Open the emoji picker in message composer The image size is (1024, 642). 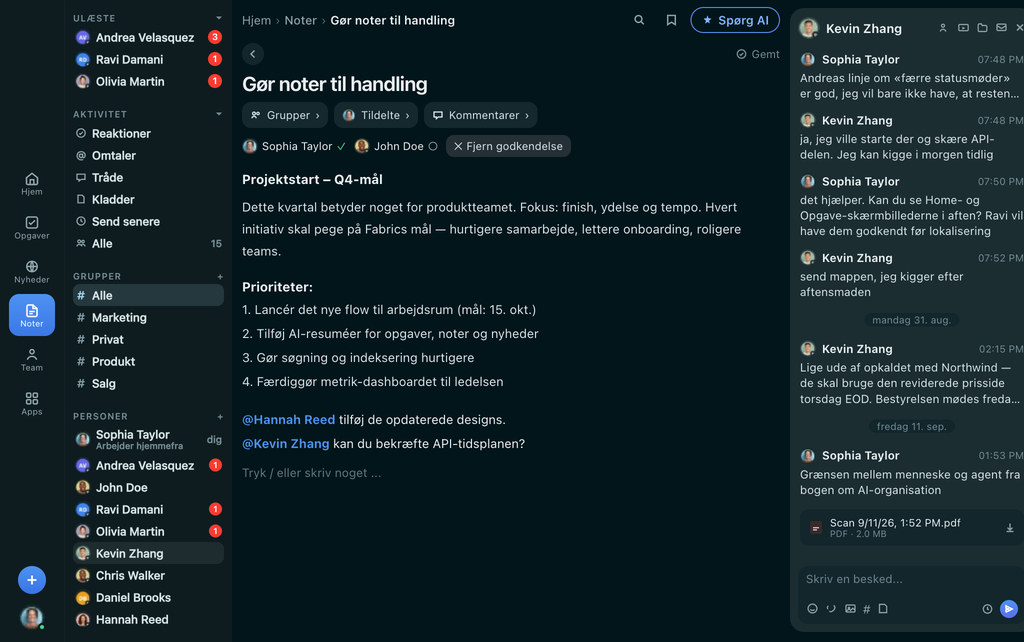click(812, 609)
